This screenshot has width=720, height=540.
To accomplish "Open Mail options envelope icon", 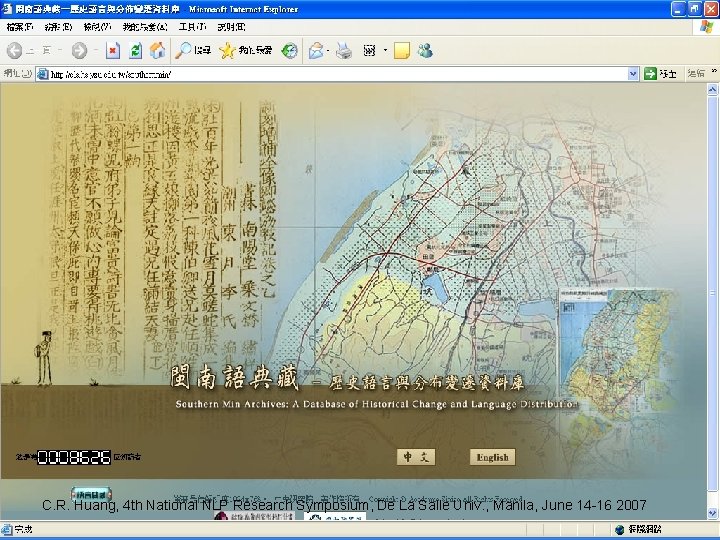I will (315, 51).
